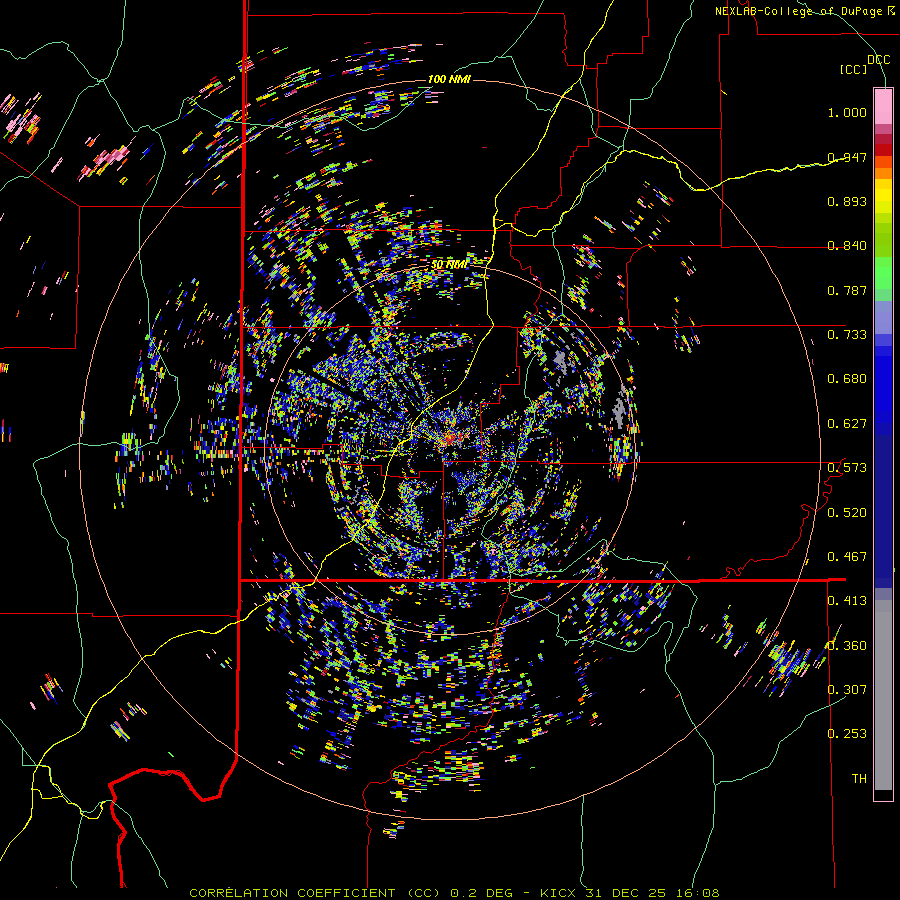Pick the gray segment of the color bar

pos(883,695)
